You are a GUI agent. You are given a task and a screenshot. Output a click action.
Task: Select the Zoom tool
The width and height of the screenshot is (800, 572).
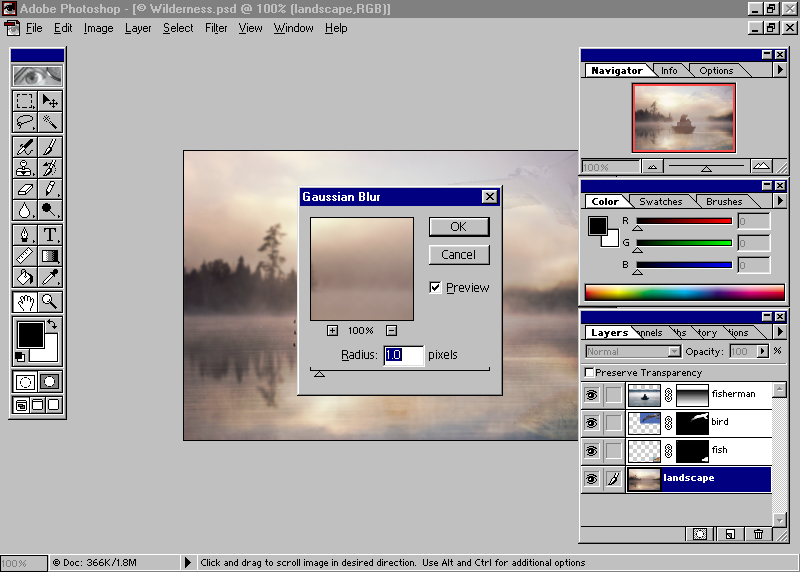(50, 302)
